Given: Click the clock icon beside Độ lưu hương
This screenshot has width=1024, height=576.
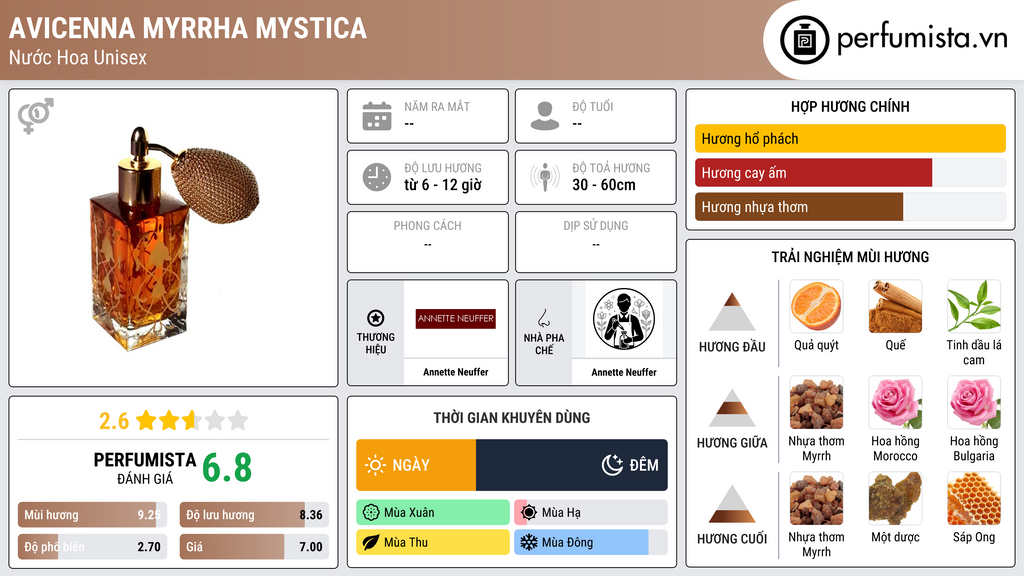Looking at the screenshot, I should (x=377, y=177).
